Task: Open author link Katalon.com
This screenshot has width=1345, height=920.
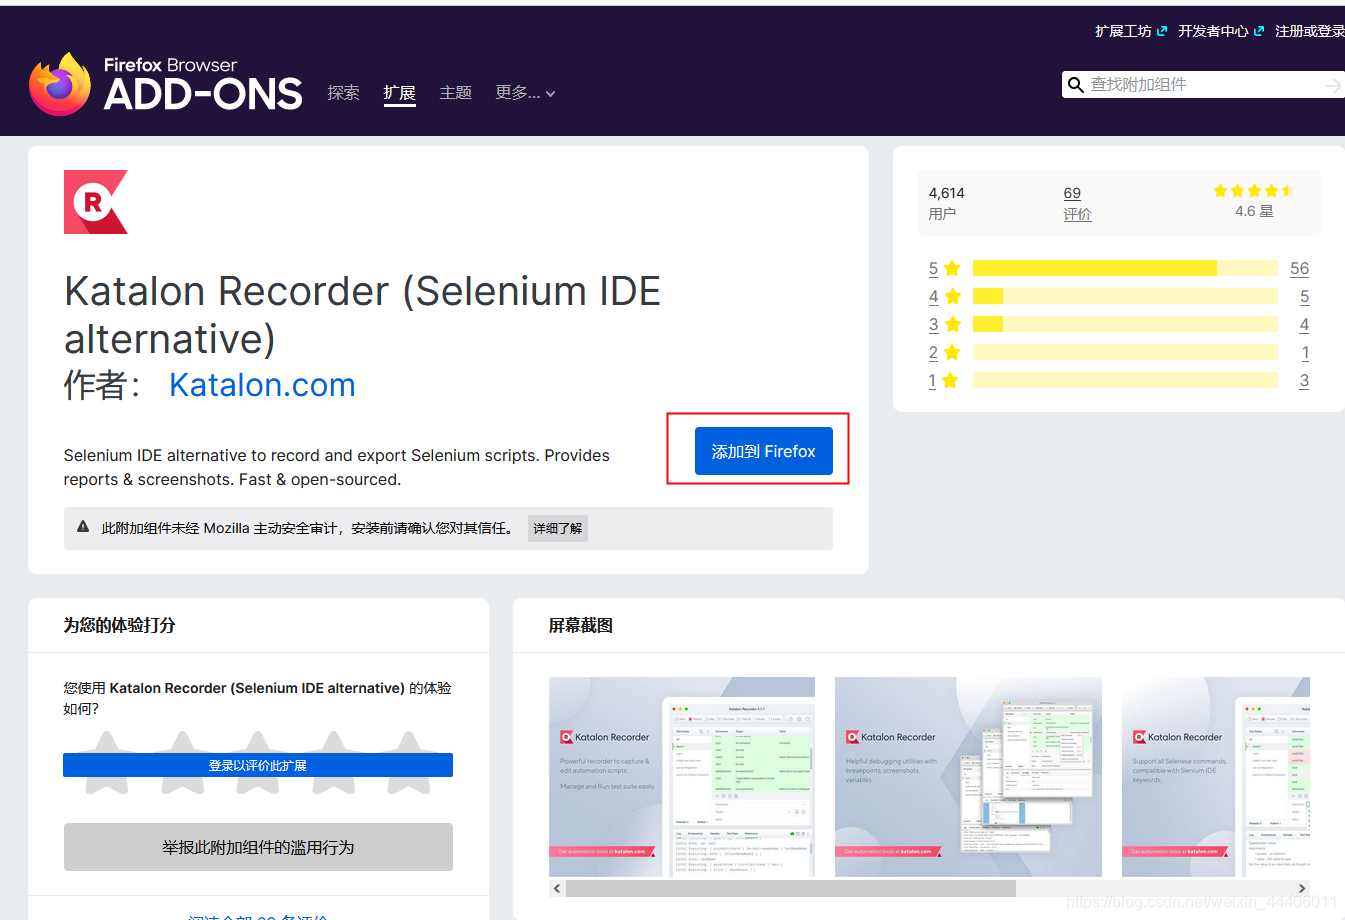Action: coord(262,385)
